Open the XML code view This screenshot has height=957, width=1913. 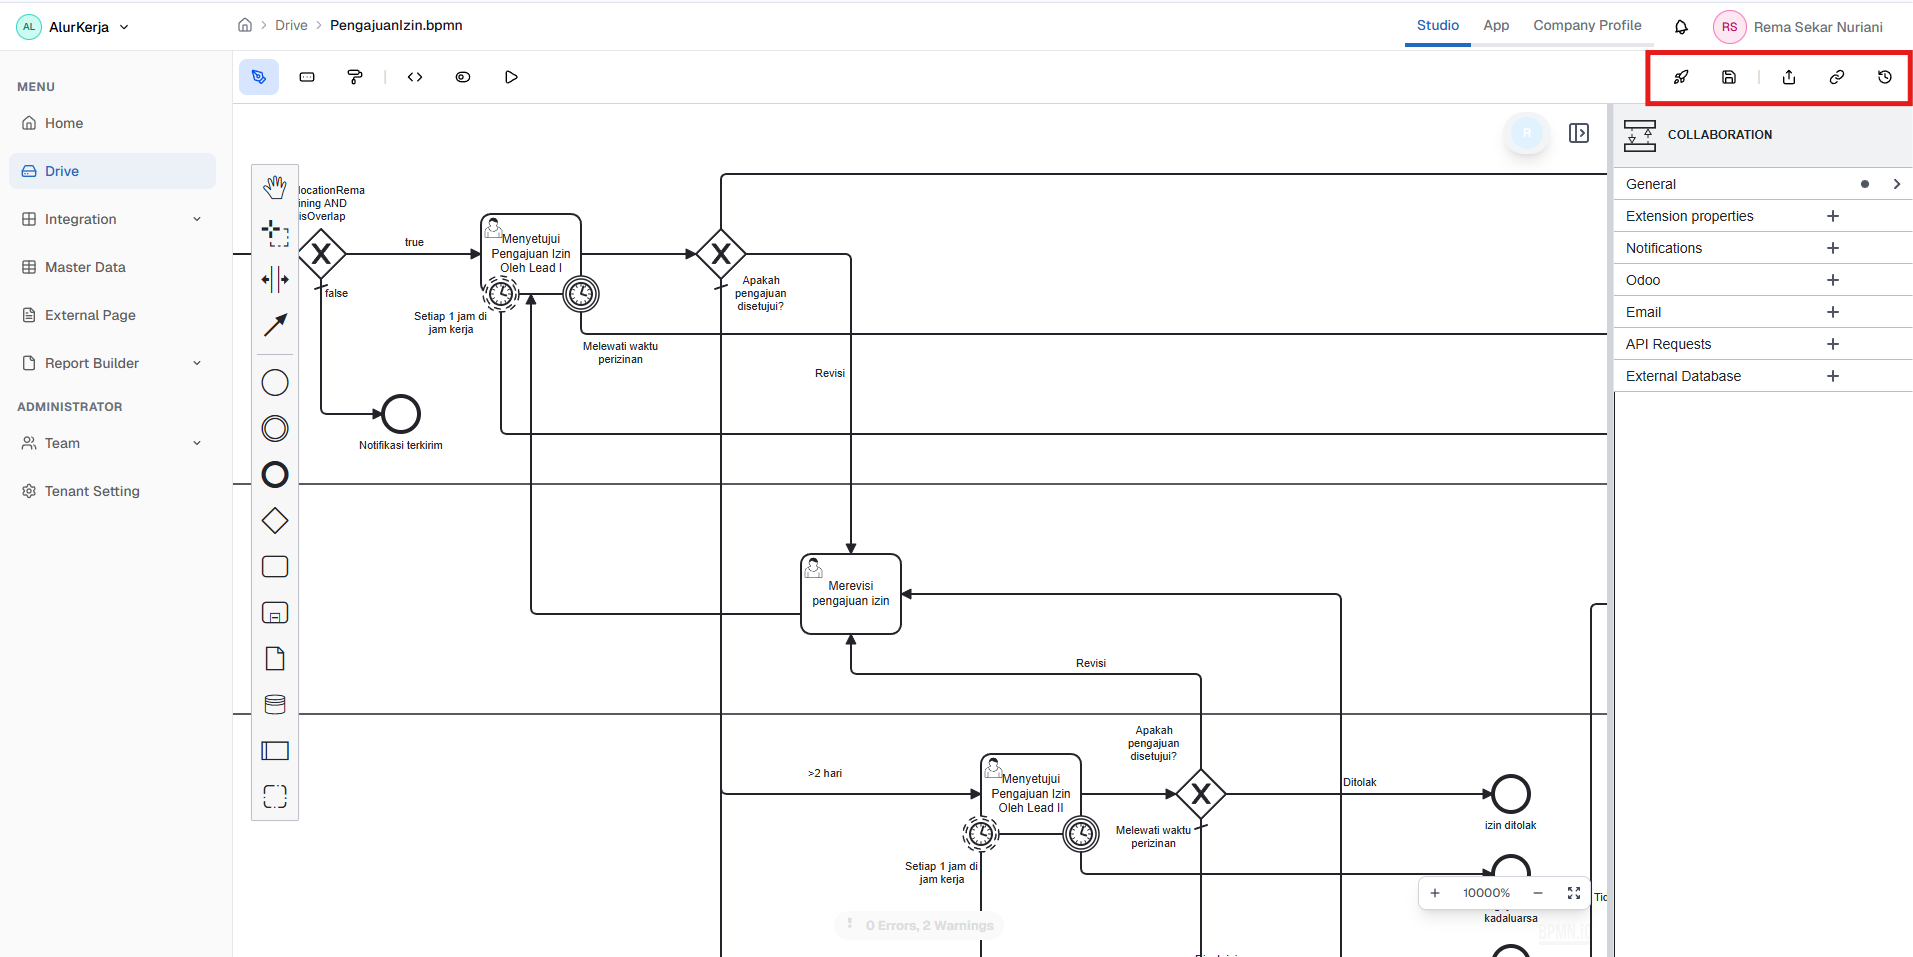pos(414,76)
